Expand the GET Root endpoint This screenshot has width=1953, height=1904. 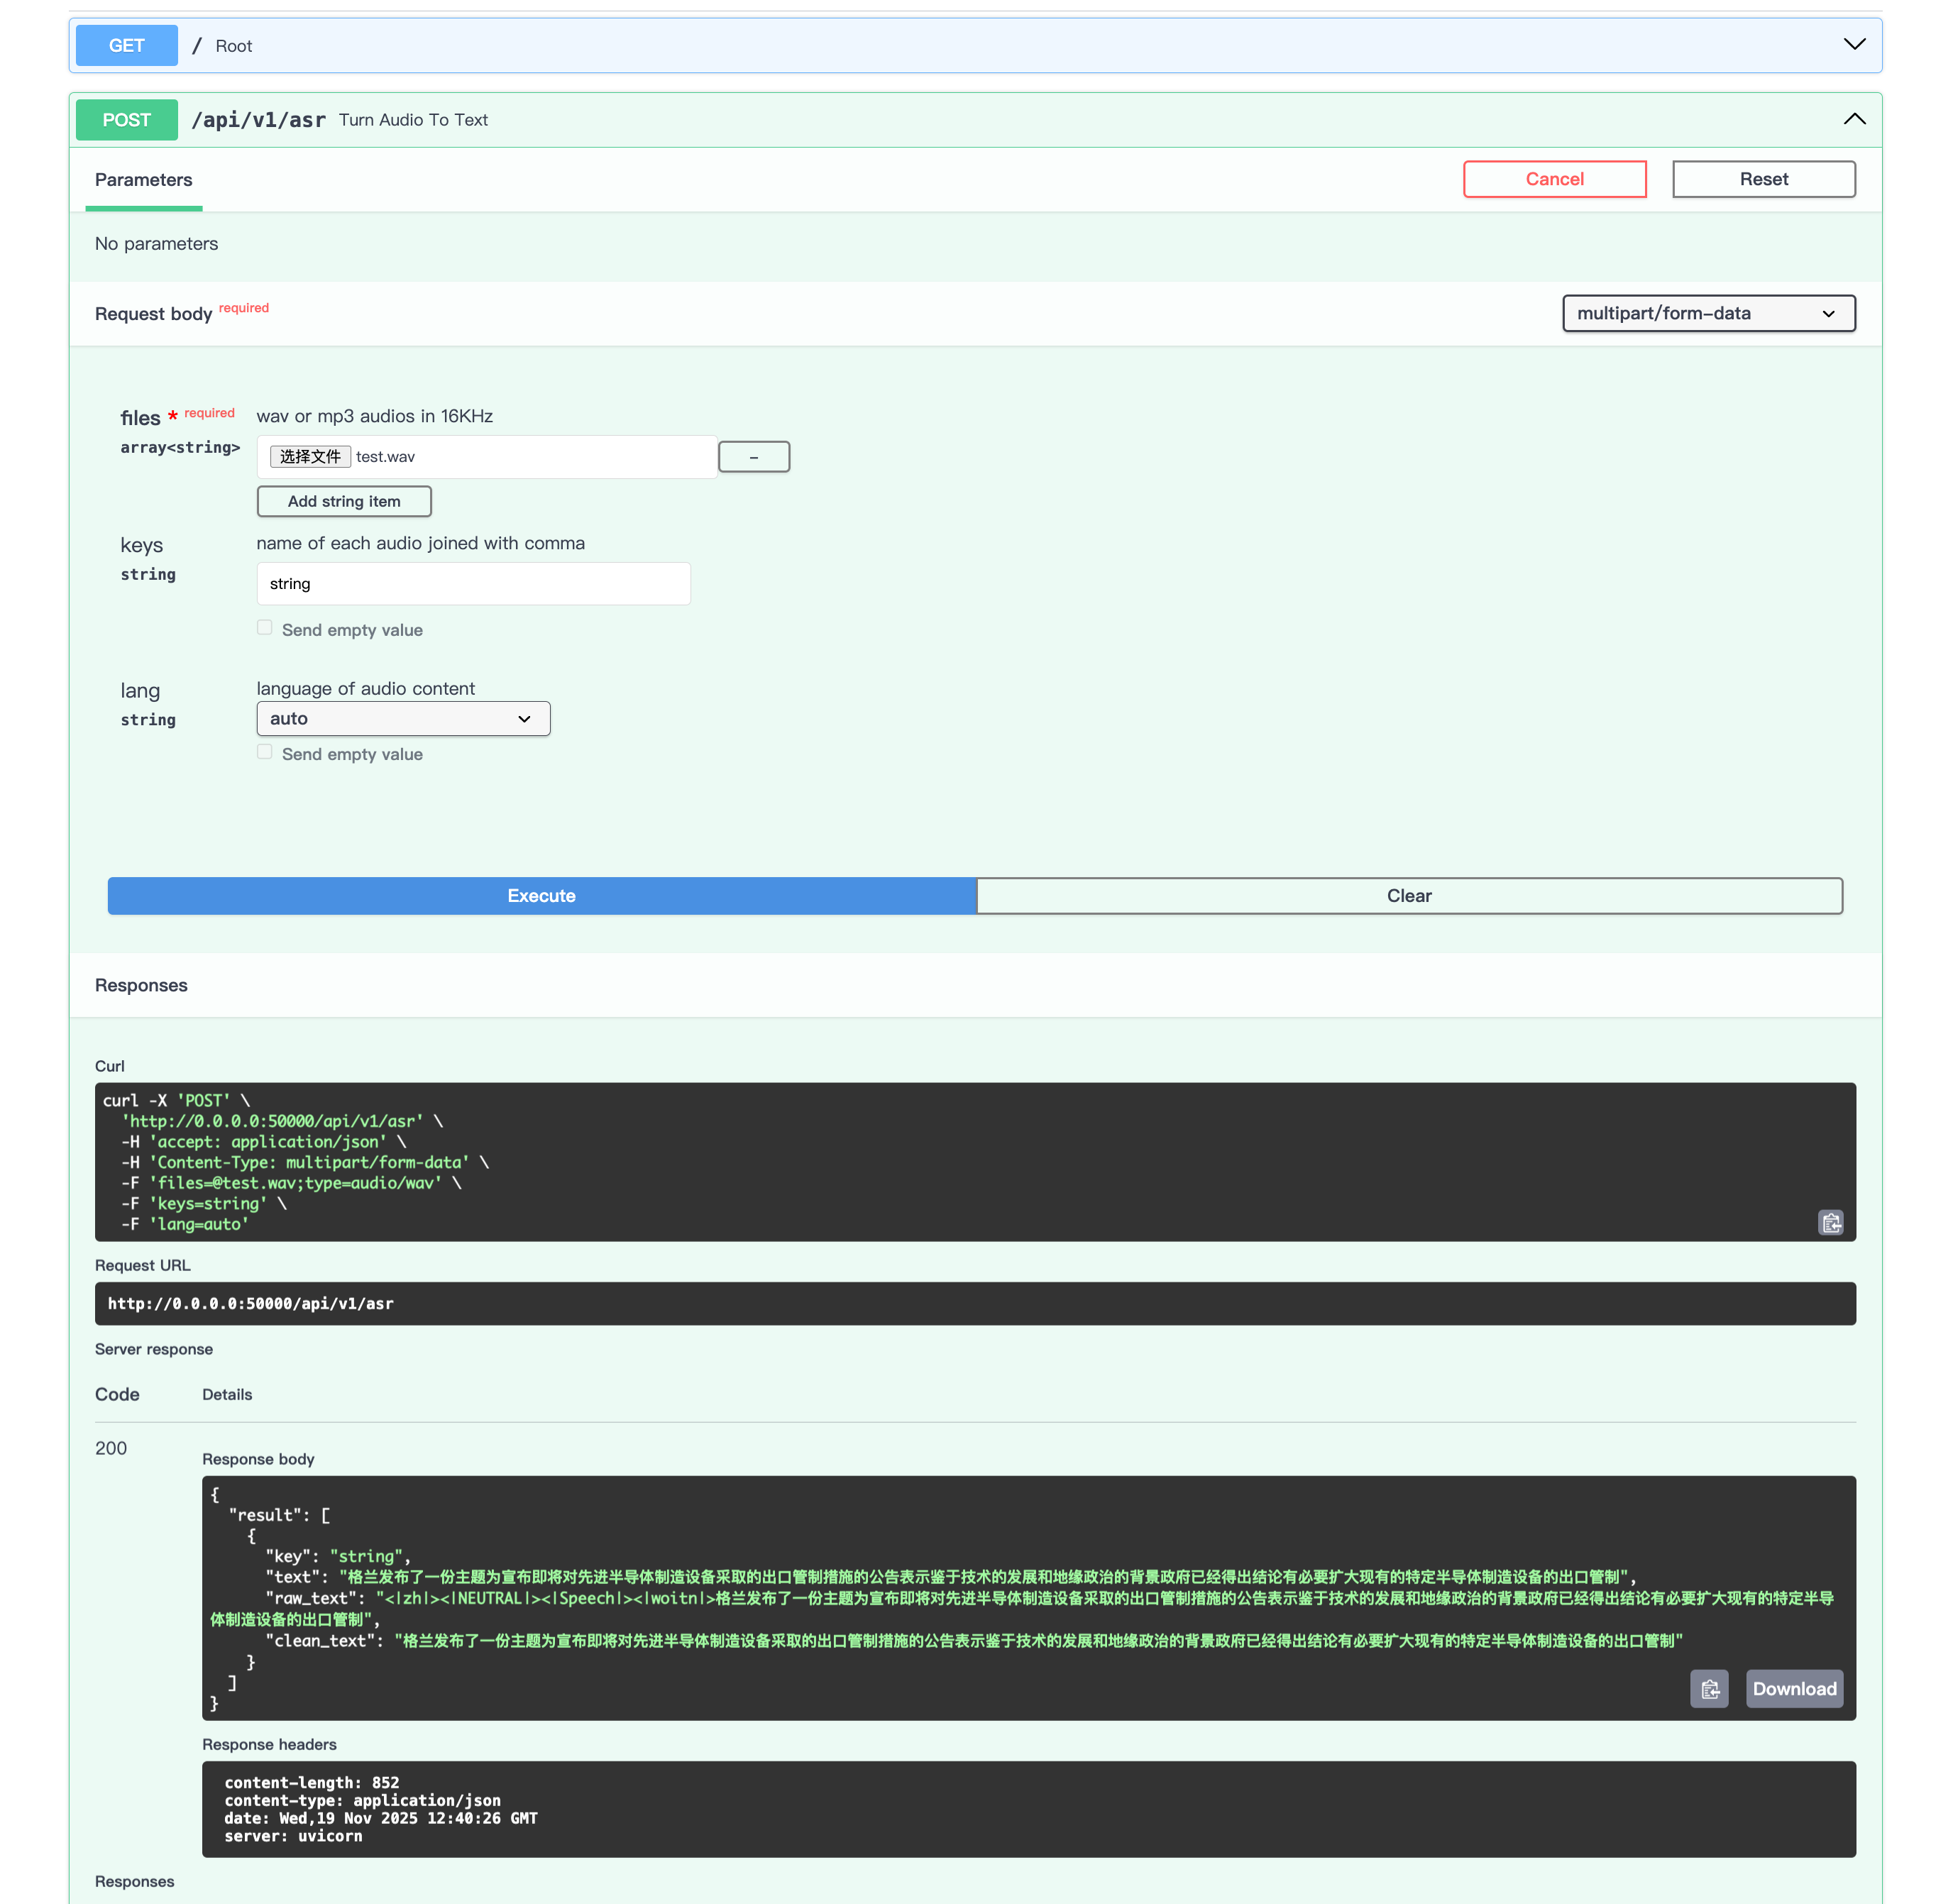pos(1854,45)
